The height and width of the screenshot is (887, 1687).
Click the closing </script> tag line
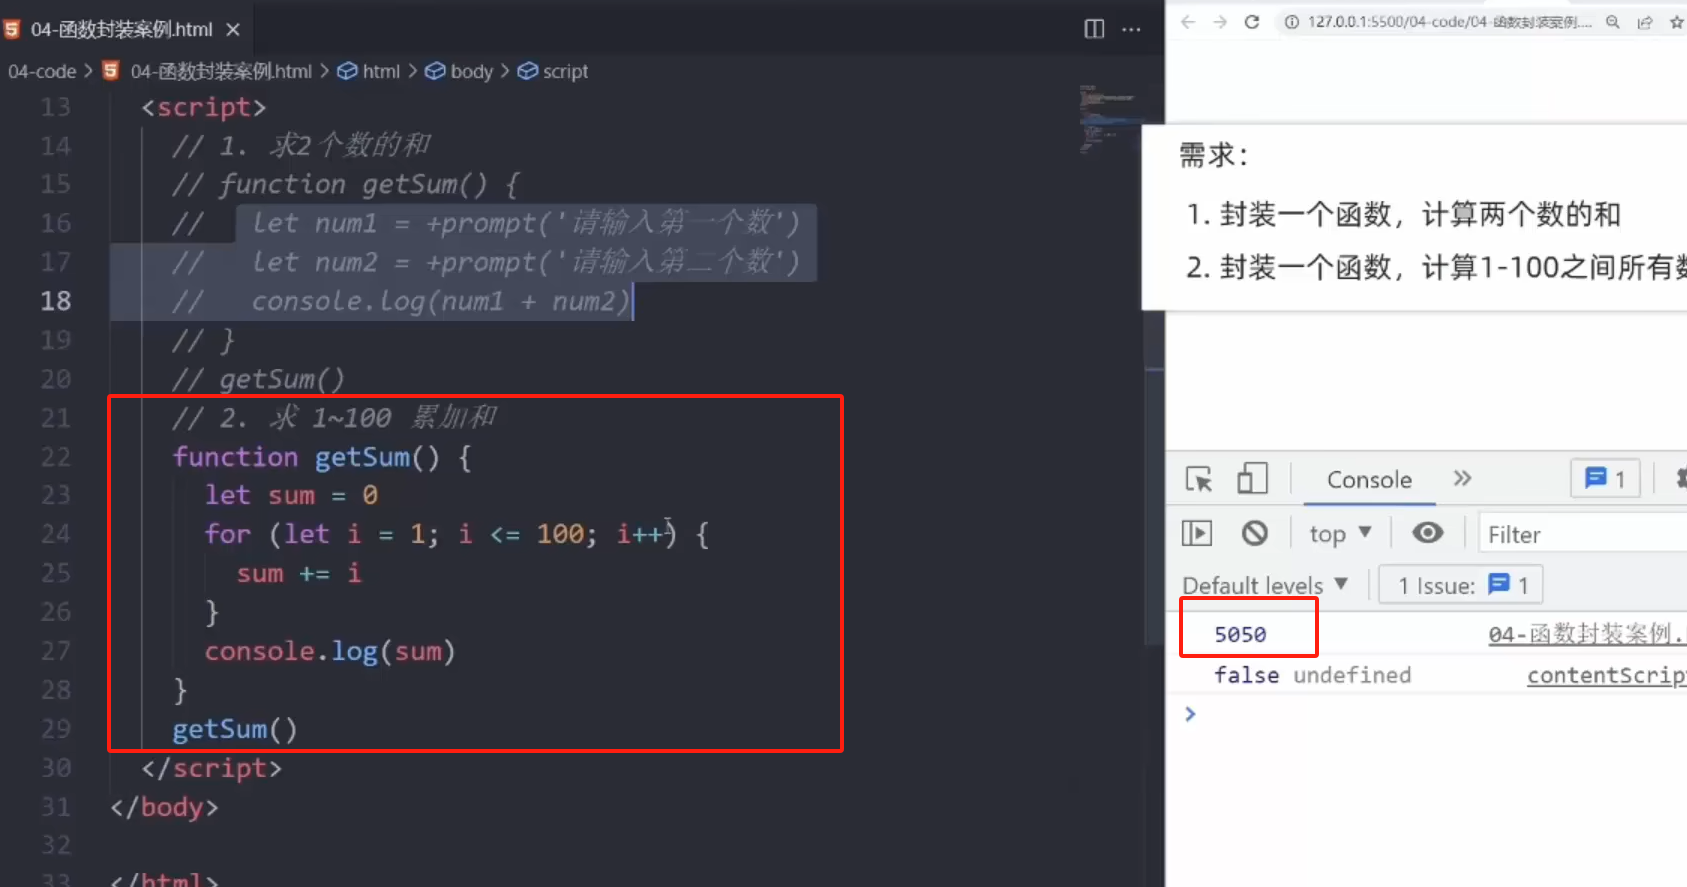[x=212, y=768]
